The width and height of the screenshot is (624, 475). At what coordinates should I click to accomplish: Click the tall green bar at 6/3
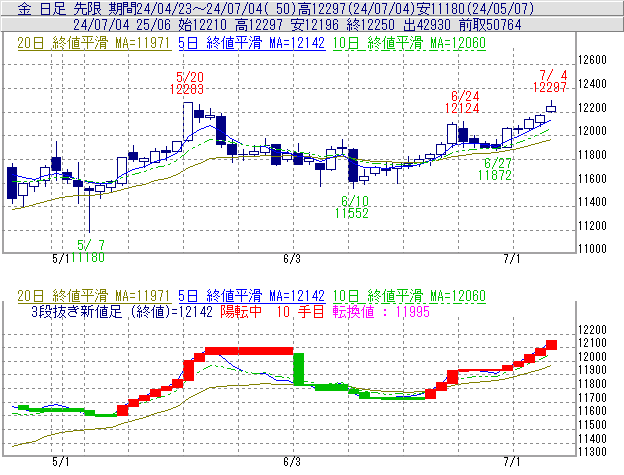coord(299,369)
